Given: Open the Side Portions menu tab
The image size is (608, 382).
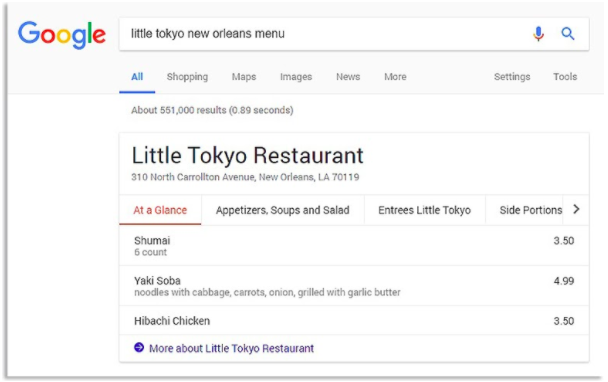Looking at the screenshot, I should pos(530,210).
